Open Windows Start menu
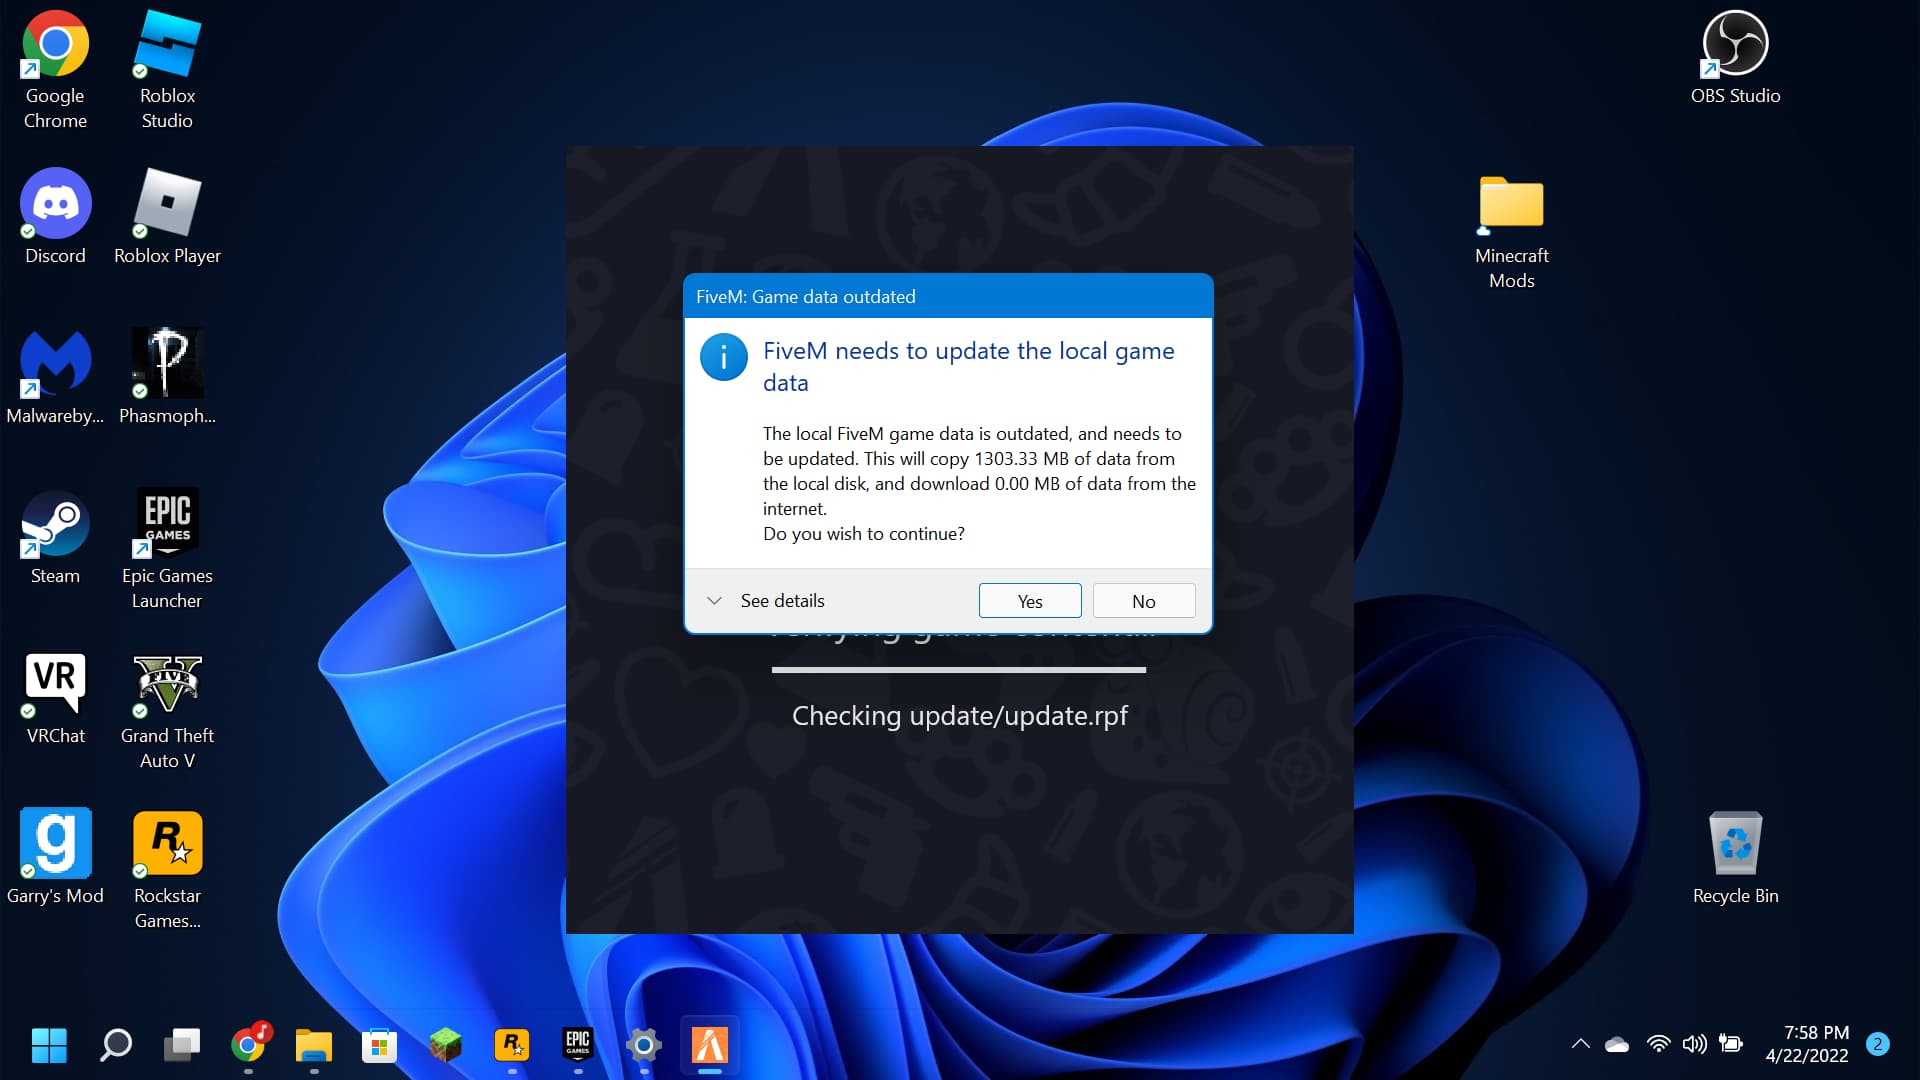Viewport: 1920px width, 1080px height. pyautogui.click(x=48, y=1045)
